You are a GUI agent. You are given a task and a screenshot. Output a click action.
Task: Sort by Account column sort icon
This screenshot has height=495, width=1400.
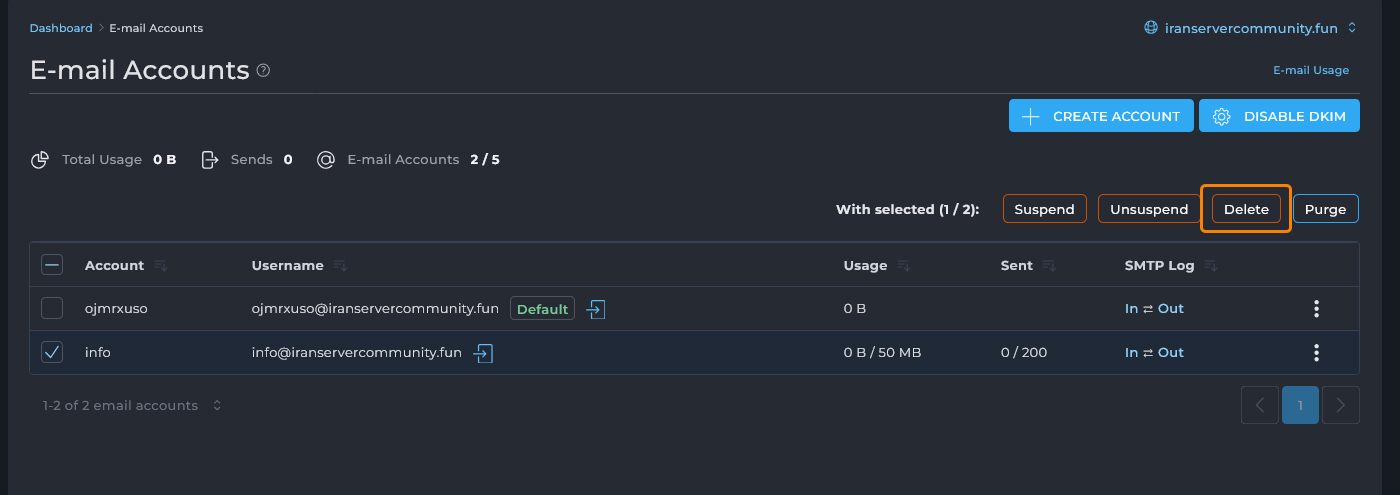(161, 266)
